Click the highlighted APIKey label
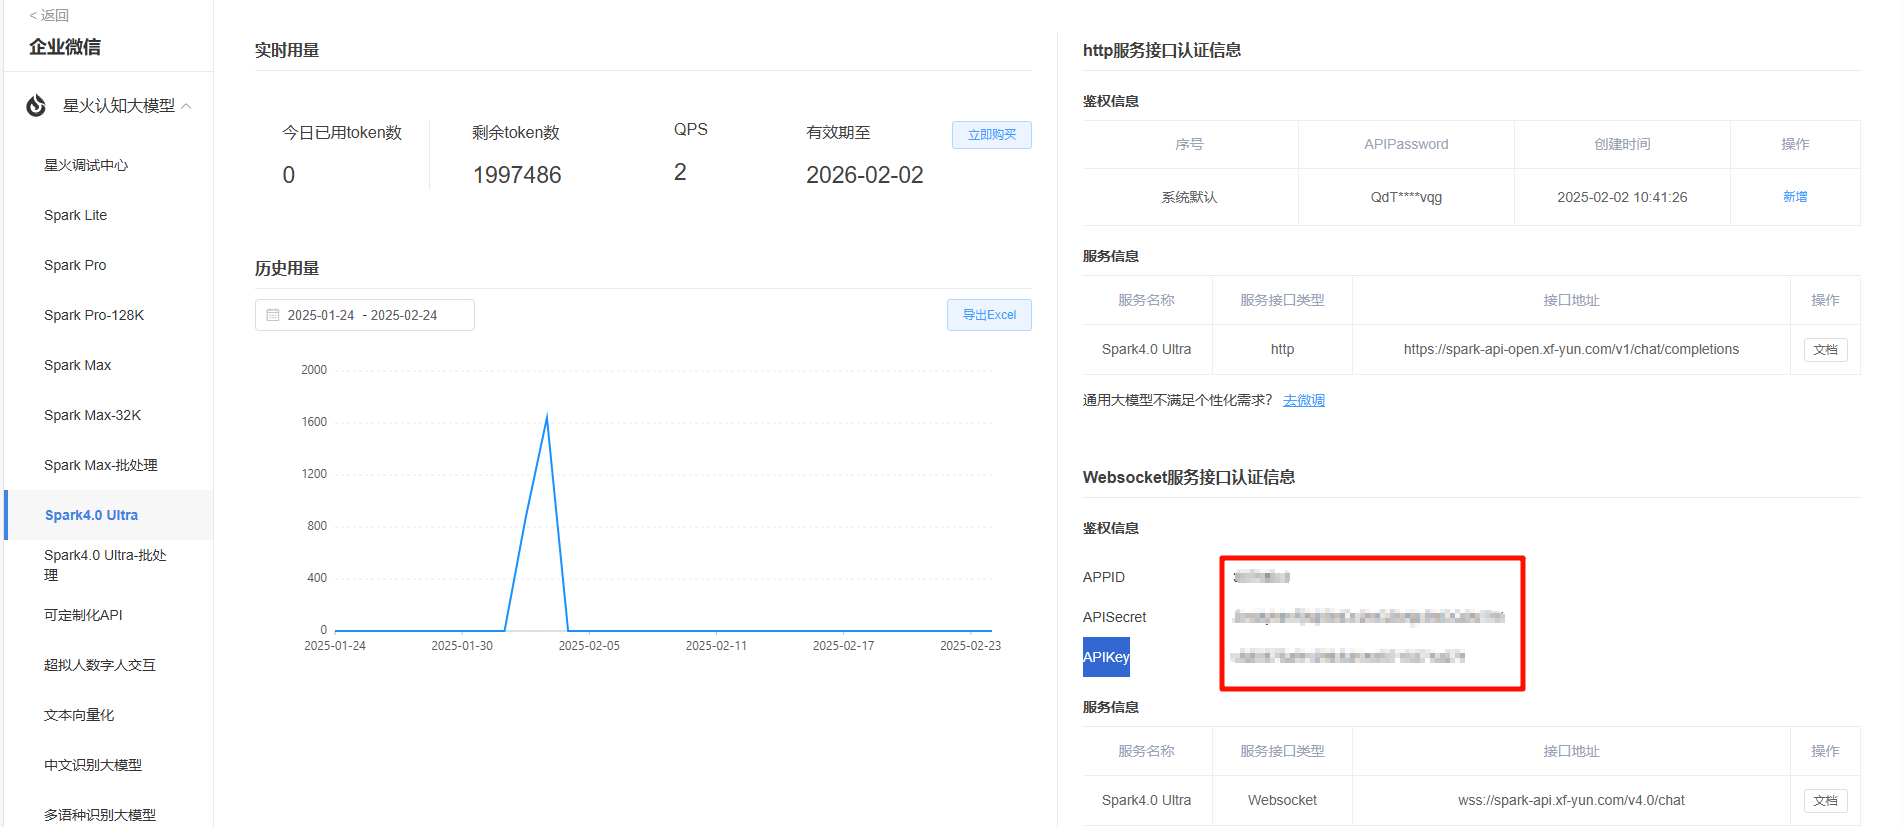Image resolution: width=1904 pixels, height=827 pixels. point(1106,657)
